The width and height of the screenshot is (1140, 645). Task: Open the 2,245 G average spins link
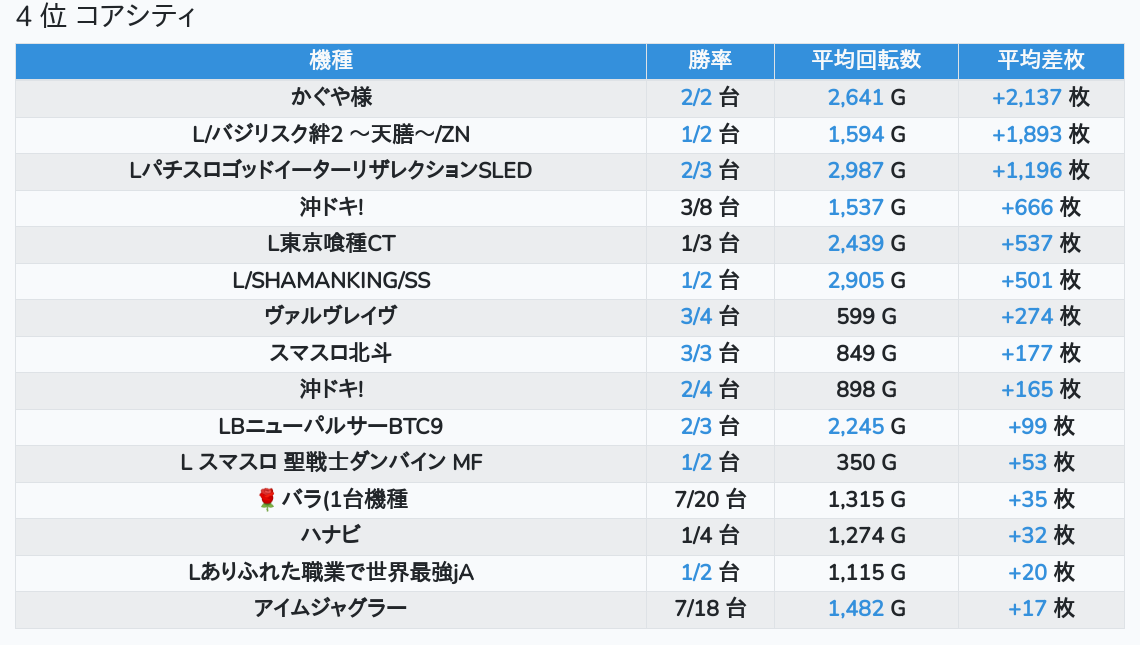click(x=856, y=426)
